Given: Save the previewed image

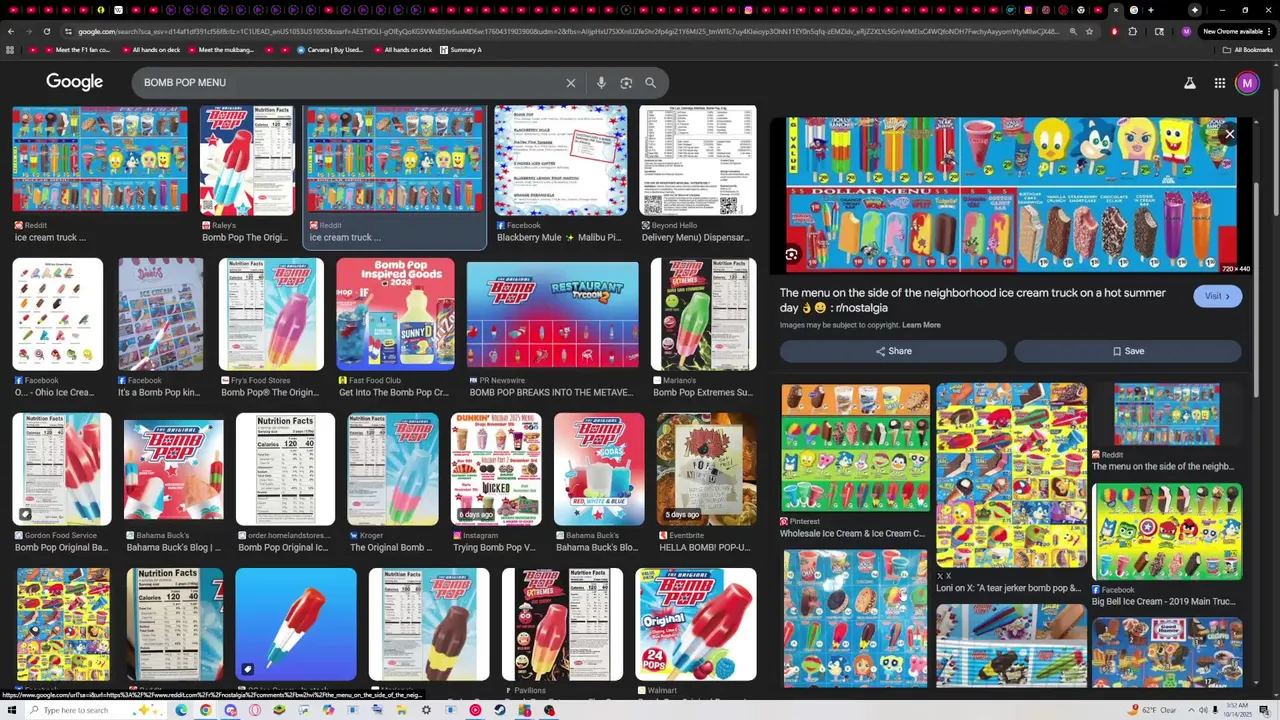Looking at the screenshot, I should (1128, 351).
